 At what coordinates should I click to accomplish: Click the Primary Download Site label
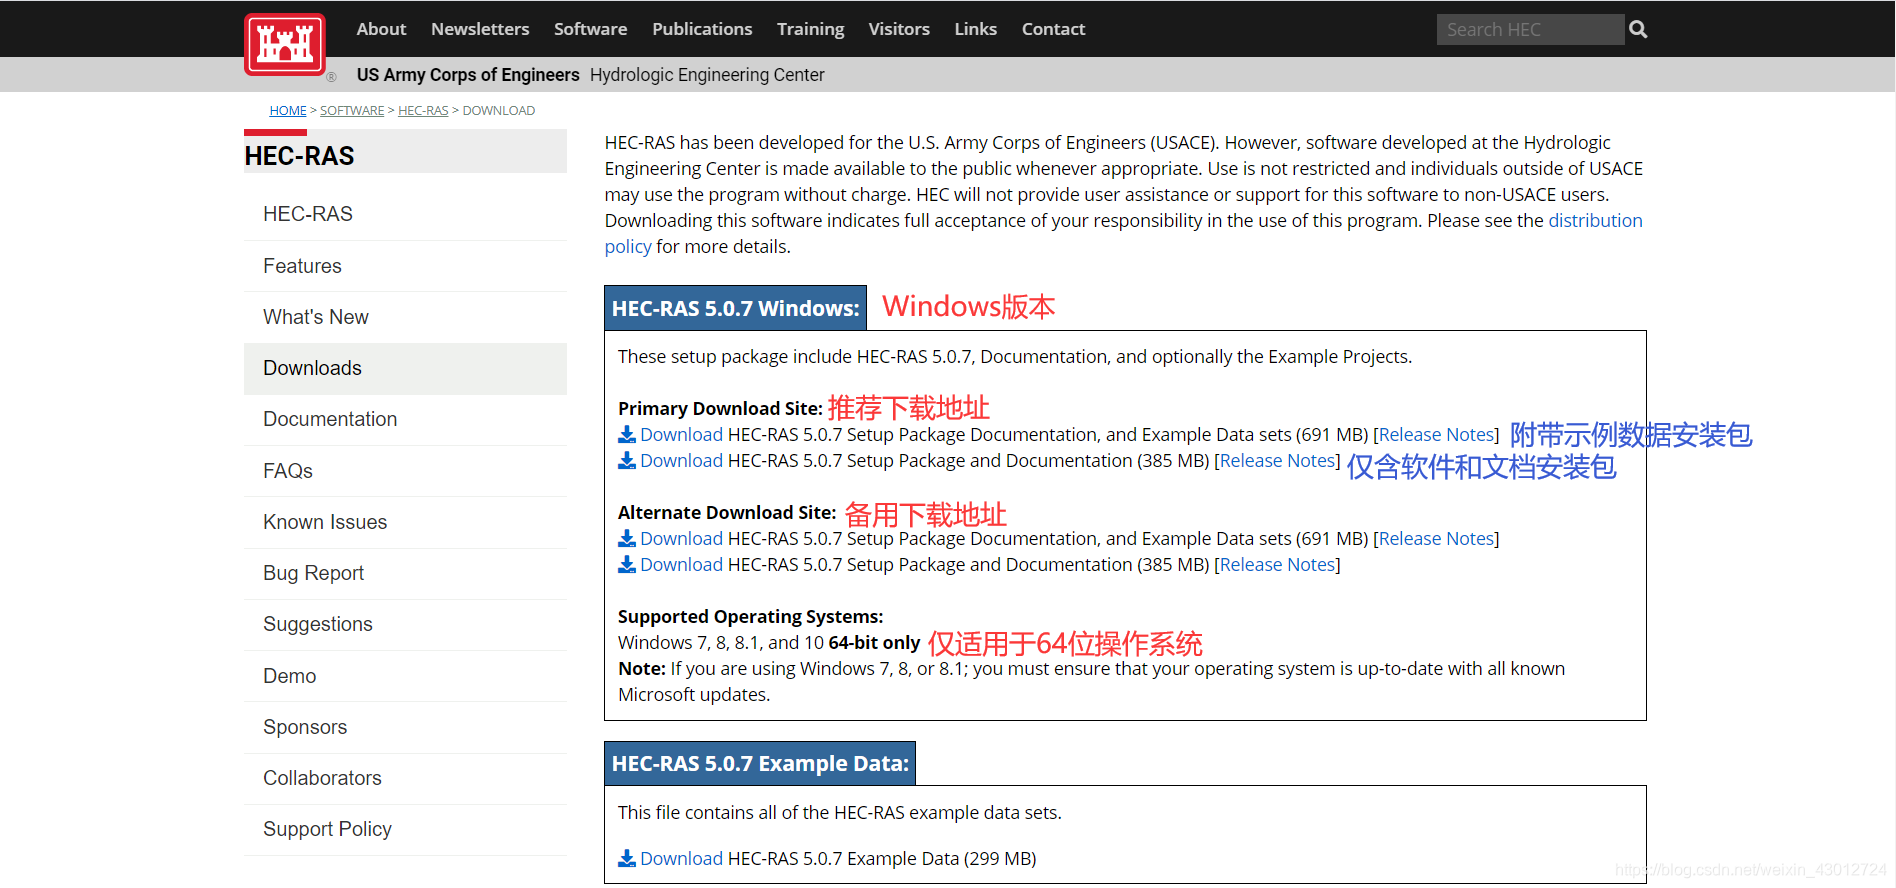click(720, 408)
